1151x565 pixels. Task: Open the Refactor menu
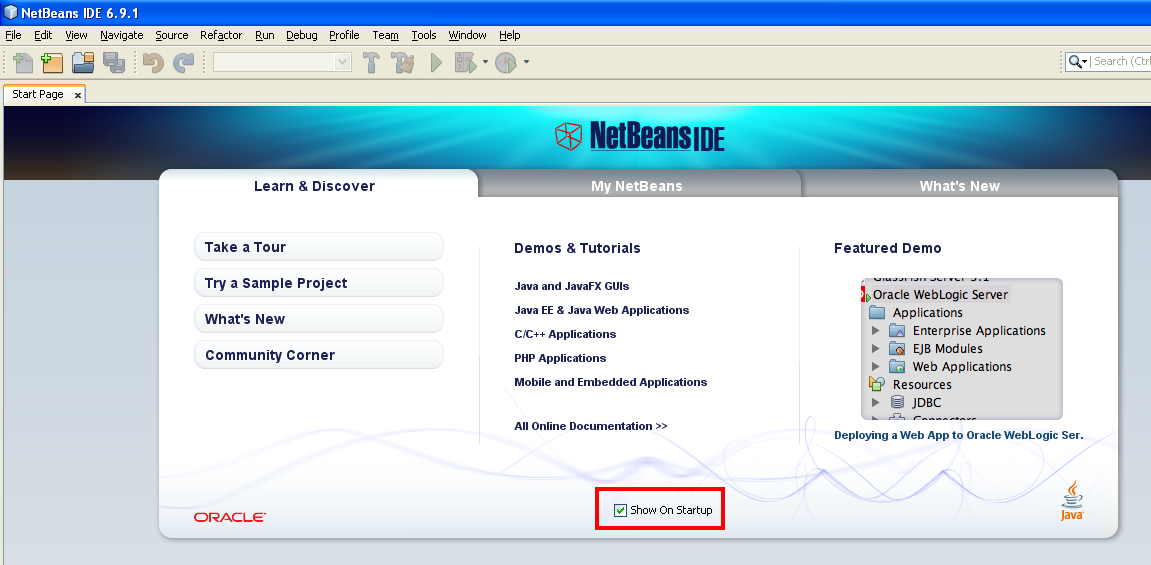coord(221,35)
